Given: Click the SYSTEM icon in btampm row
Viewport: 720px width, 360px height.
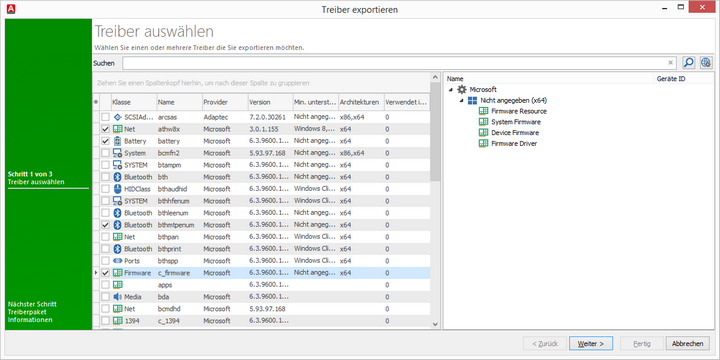Looking at the screenshot, I should click(x=118, y=165).
